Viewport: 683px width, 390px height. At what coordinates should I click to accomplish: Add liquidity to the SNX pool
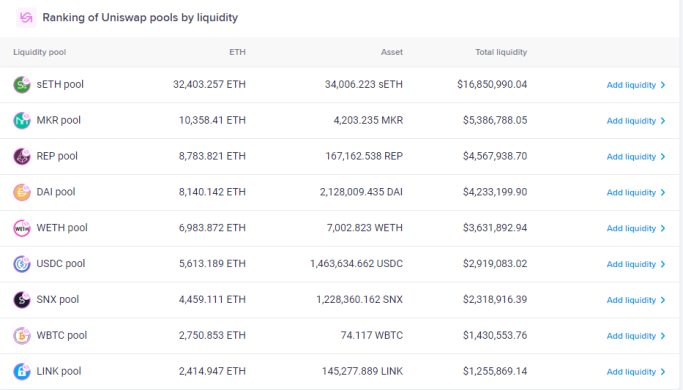tap(636, 300)
